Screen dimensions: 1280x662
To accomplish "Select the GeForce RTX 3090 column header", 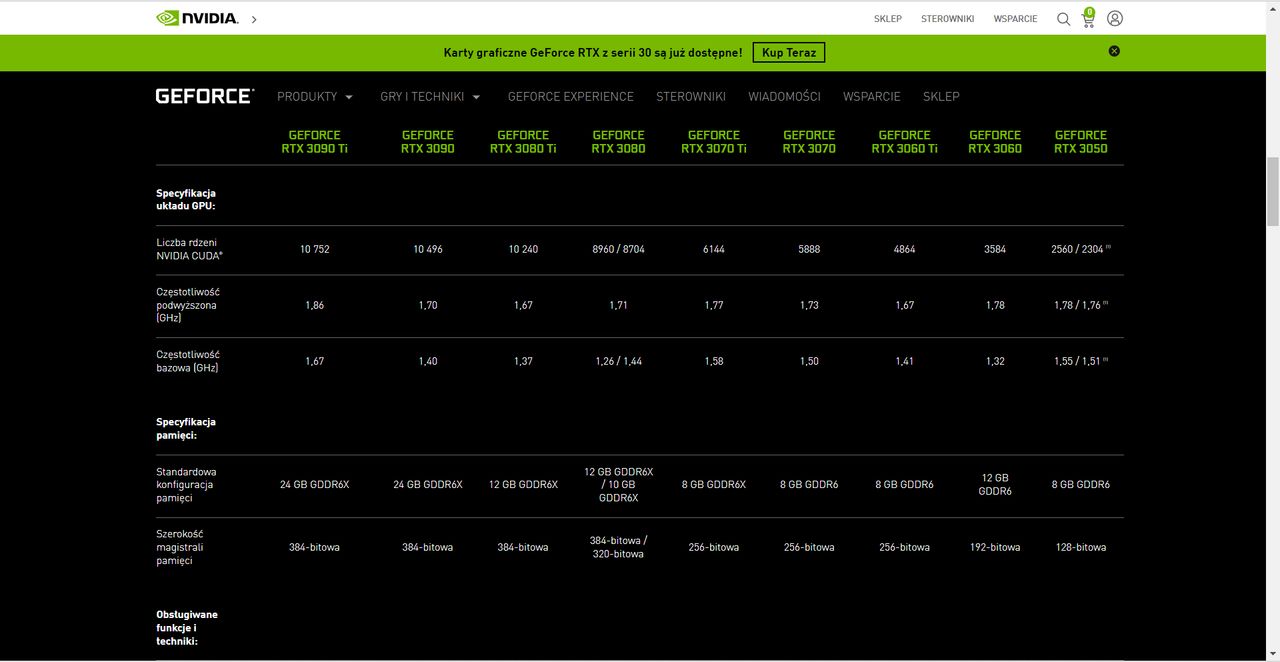I will tap(428, 142).
